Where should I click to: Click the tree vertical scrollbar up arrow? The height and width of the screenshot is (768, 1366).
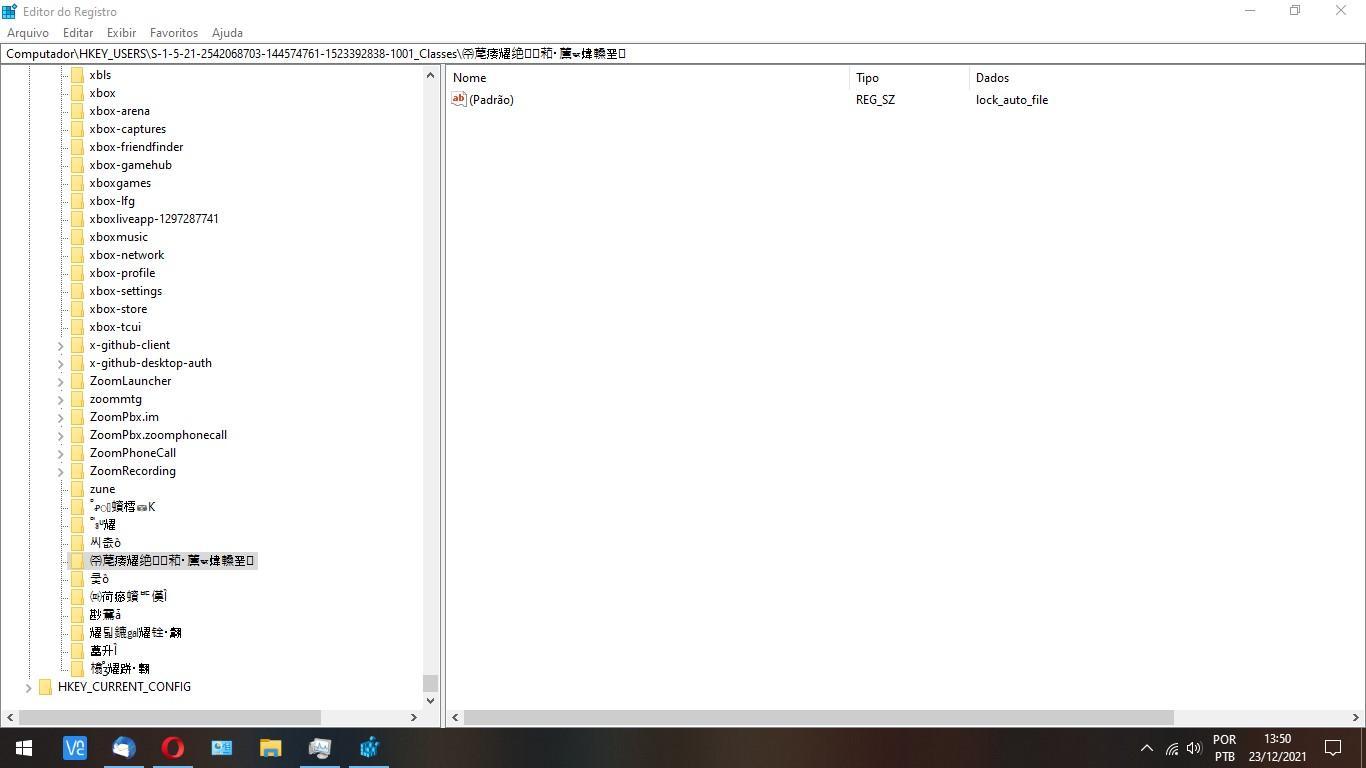pos(431,74)
